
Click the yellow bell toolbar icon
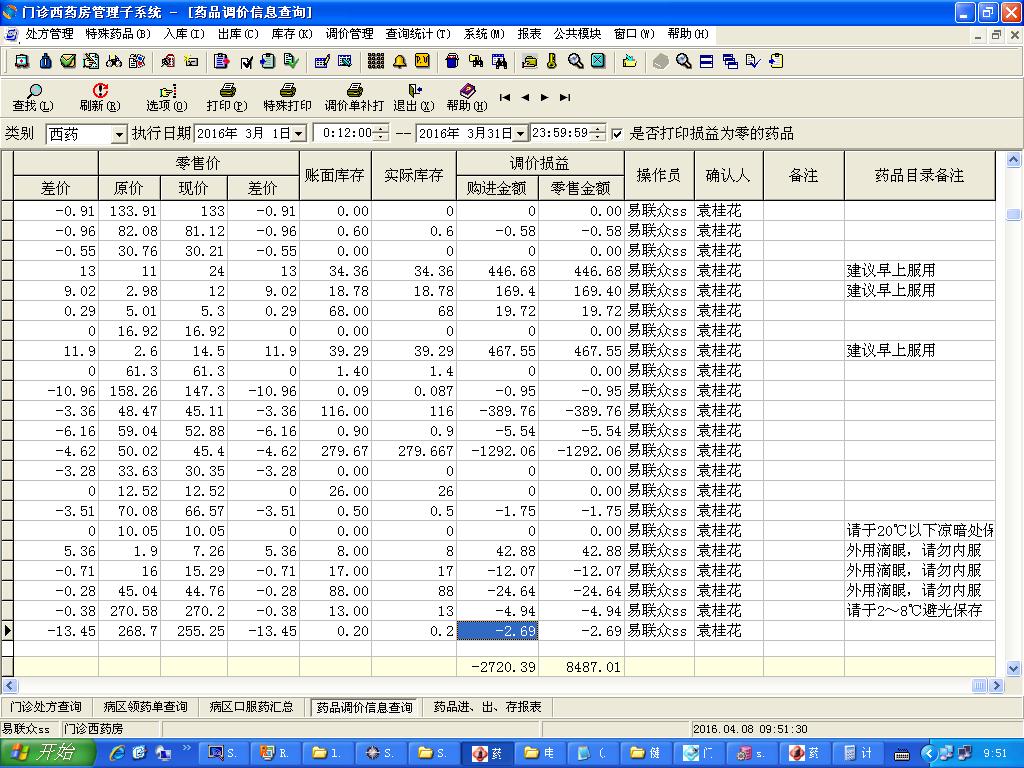click(x=399, y=61)
